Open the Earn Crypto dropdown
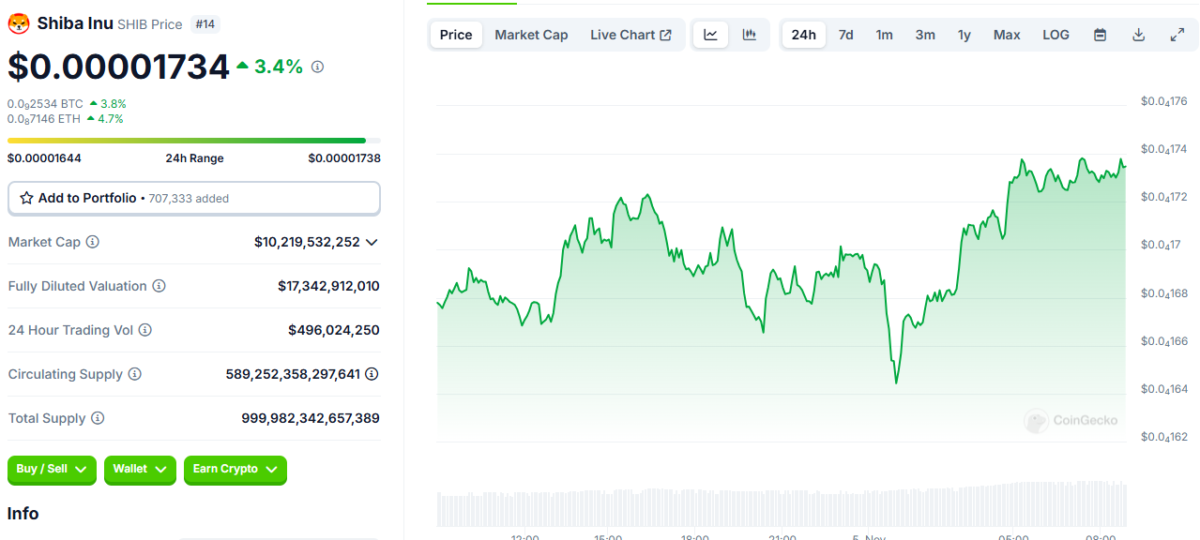1200x540 pixels. 235,469
